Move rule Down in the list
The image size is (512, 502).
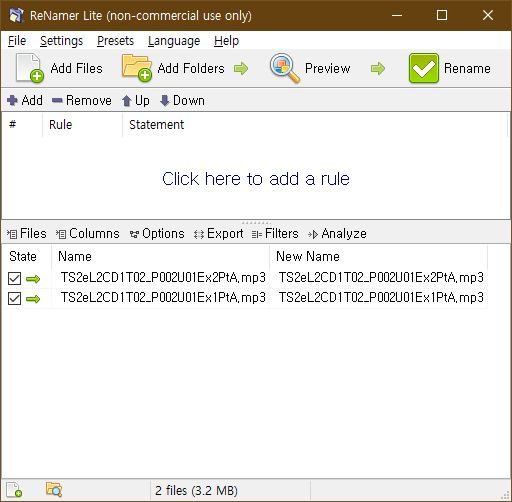182,100
